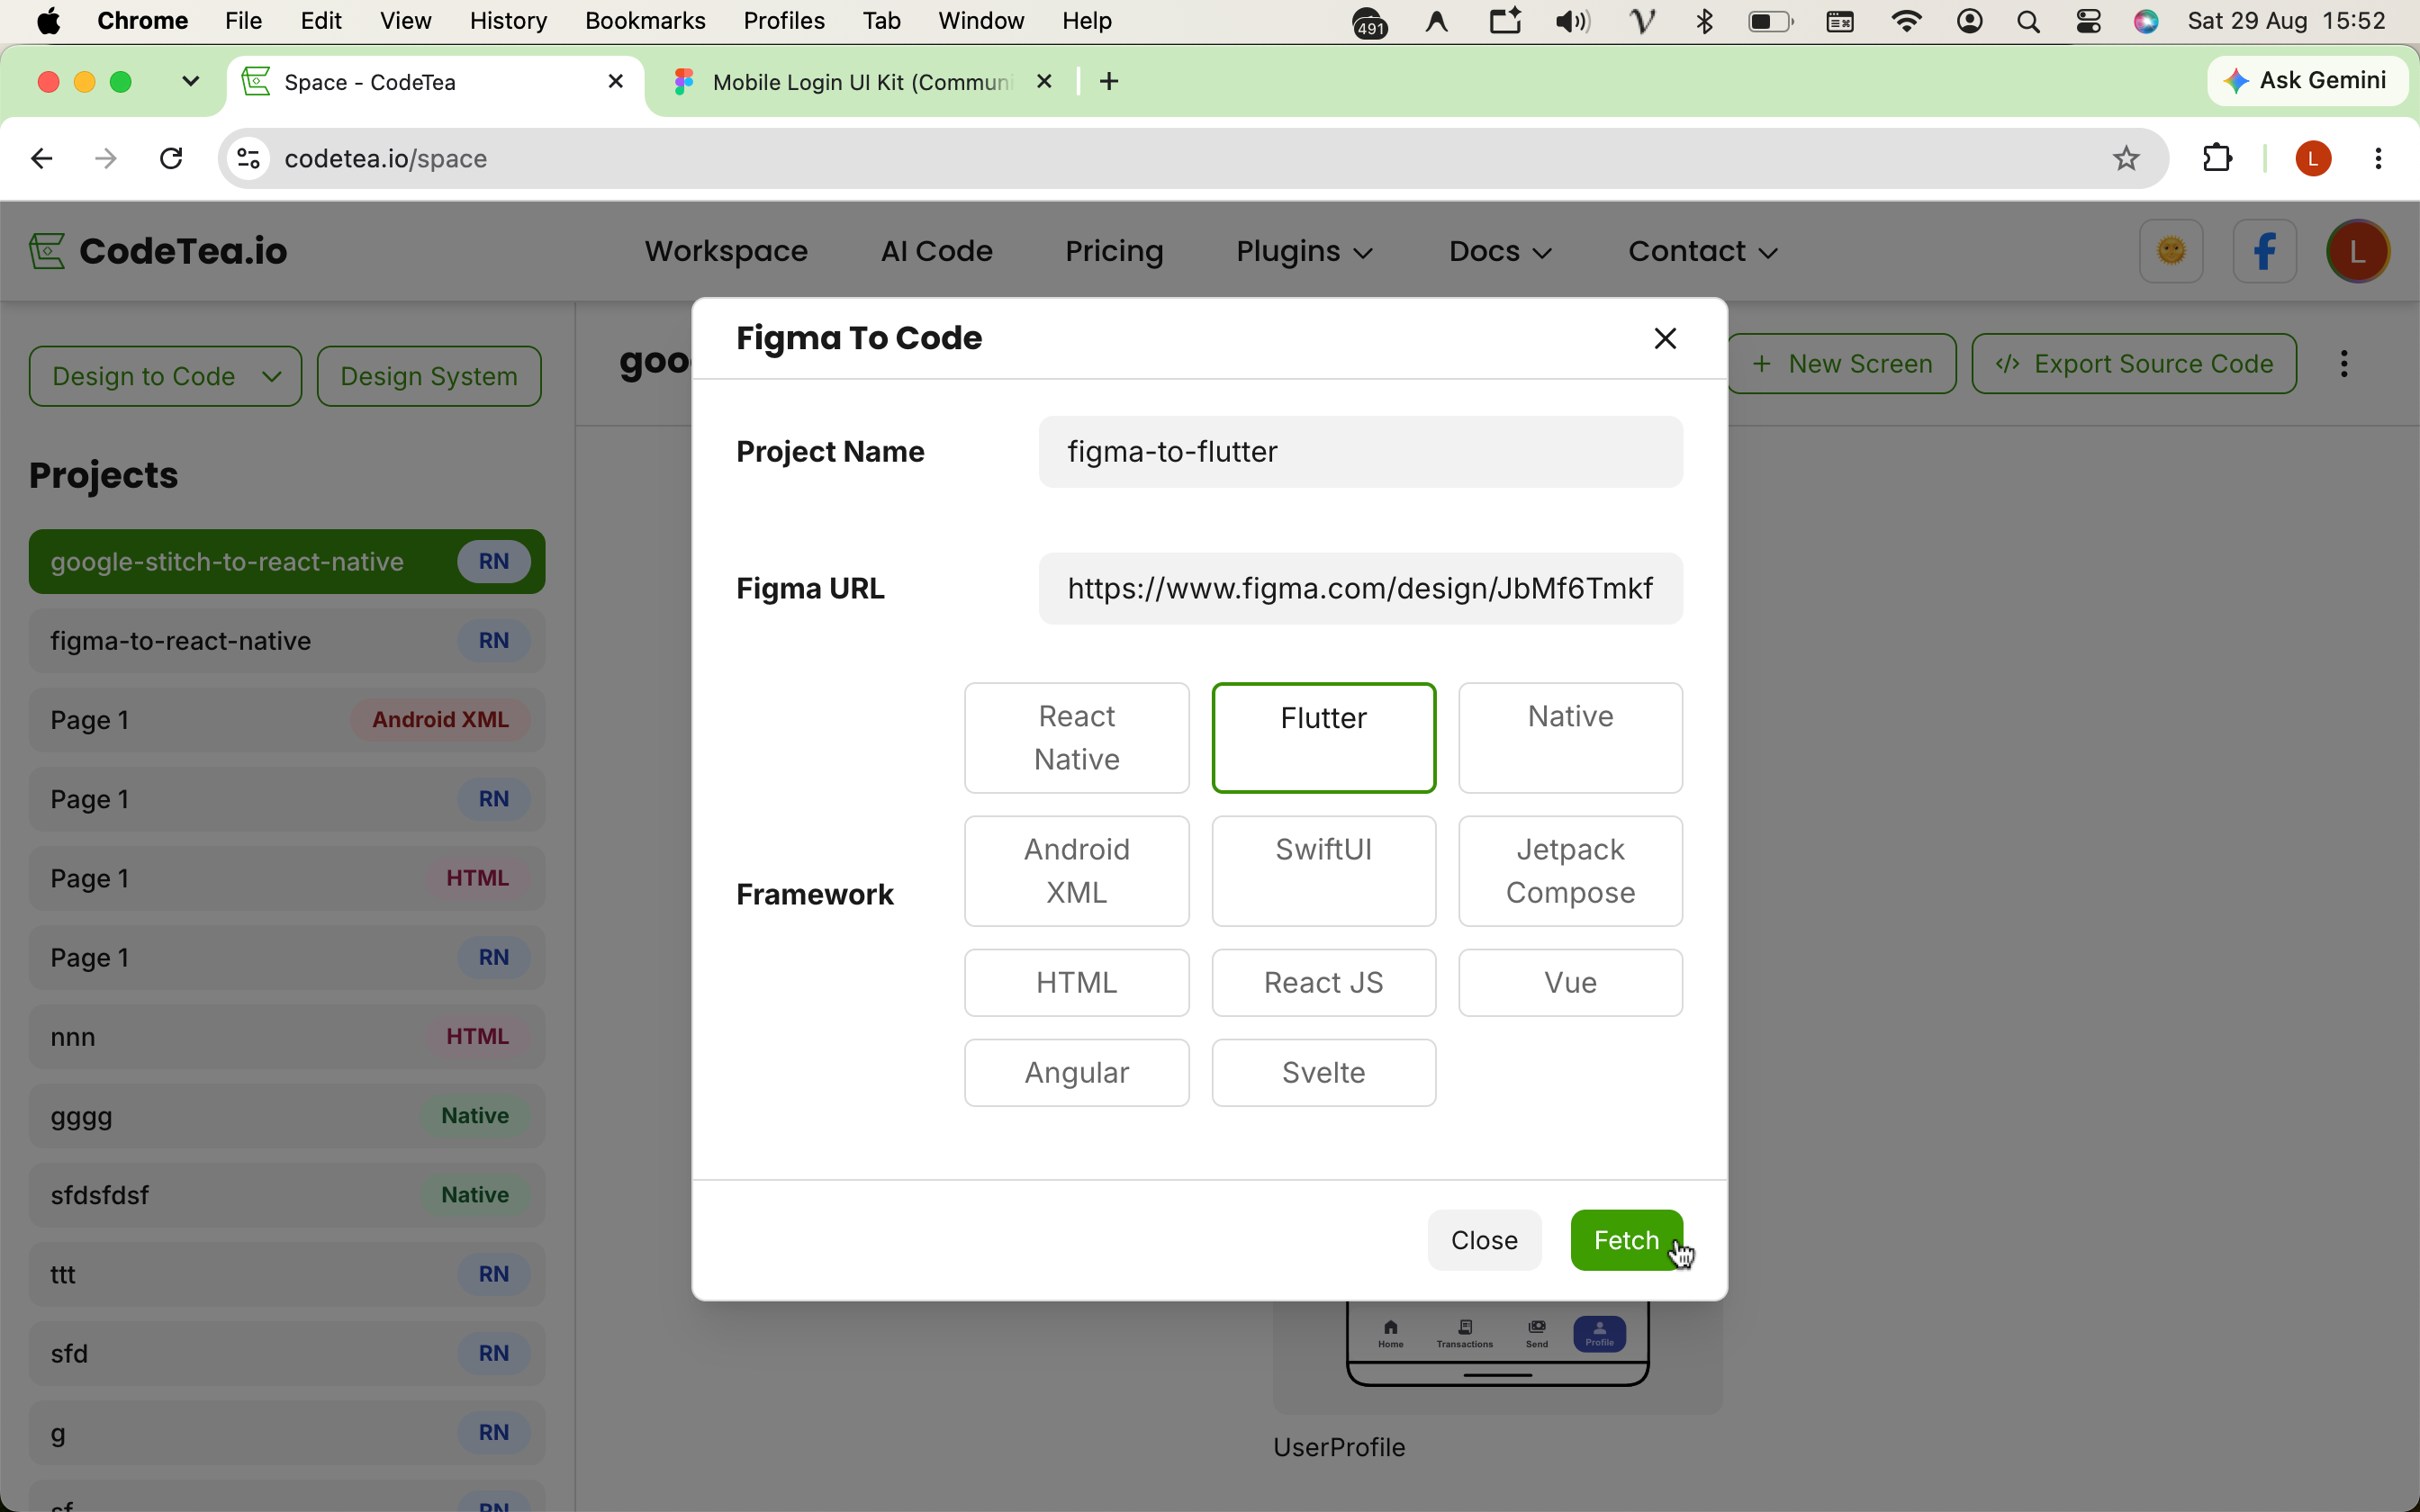Select Flutter framework
2420x1512 pixels.
click(x=1323, y=738)
